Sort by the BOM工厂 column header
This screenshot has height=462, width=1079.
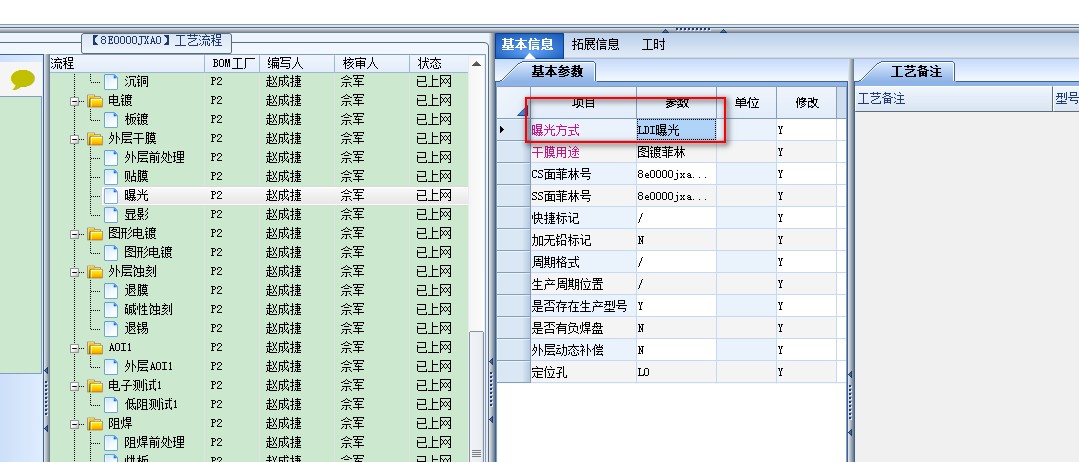click(x=233, y=63)
